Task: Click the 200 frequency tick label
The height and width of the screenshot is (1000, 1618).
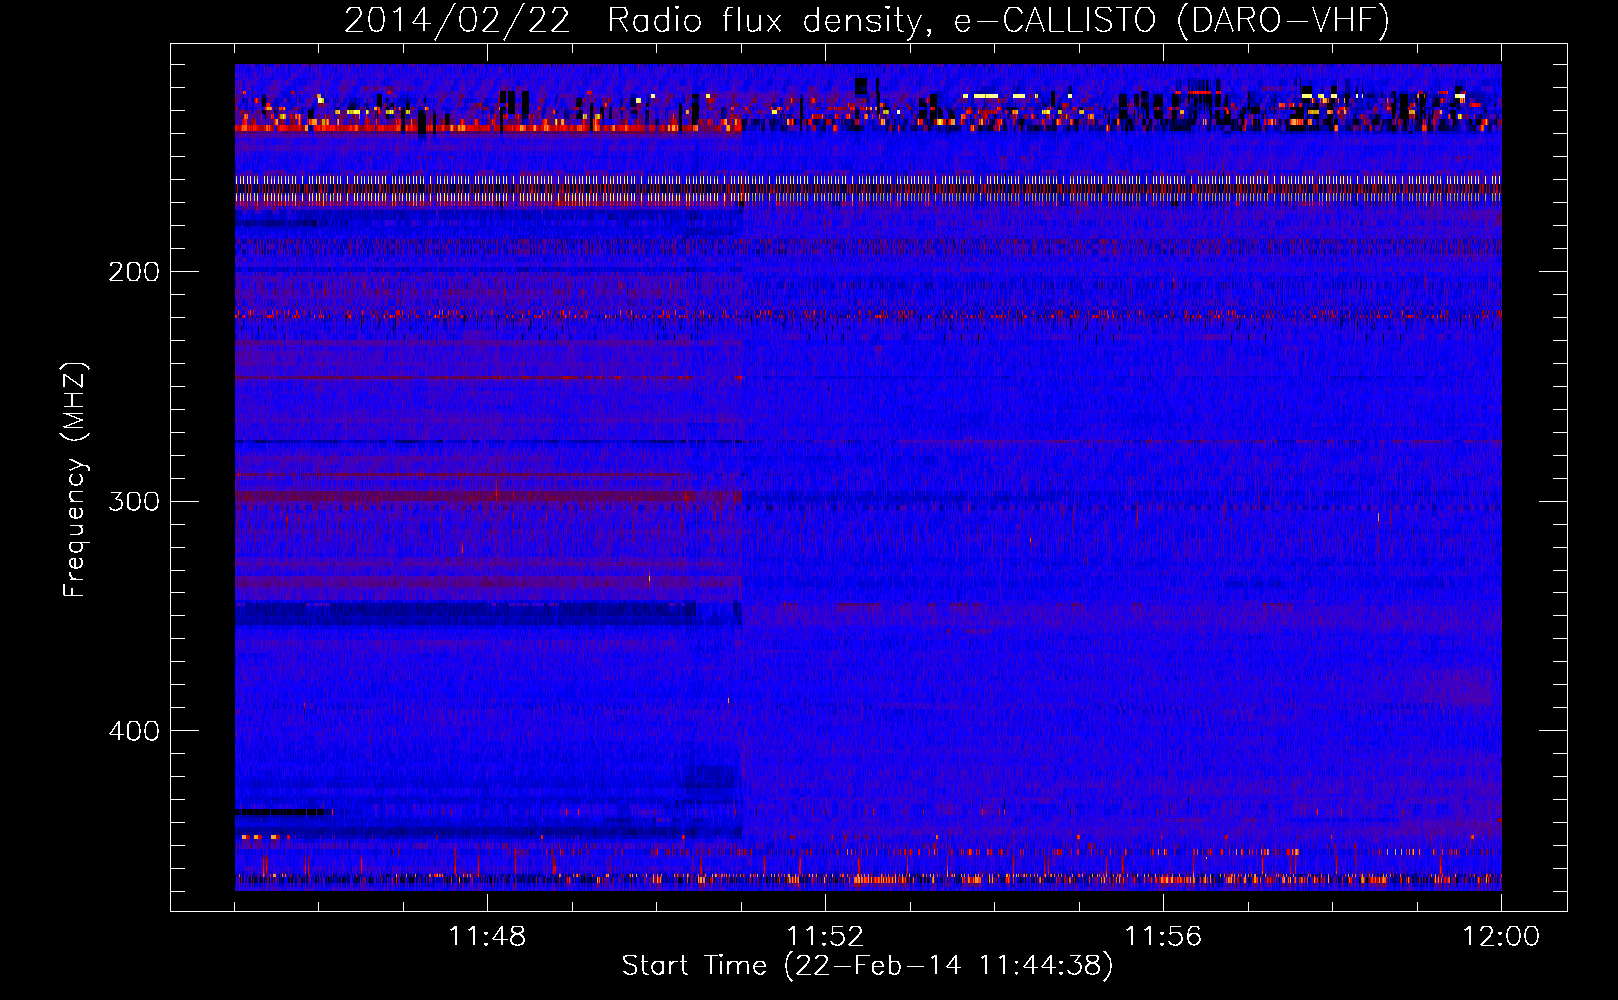Action: pyautogui.click(x=133, y=272)
